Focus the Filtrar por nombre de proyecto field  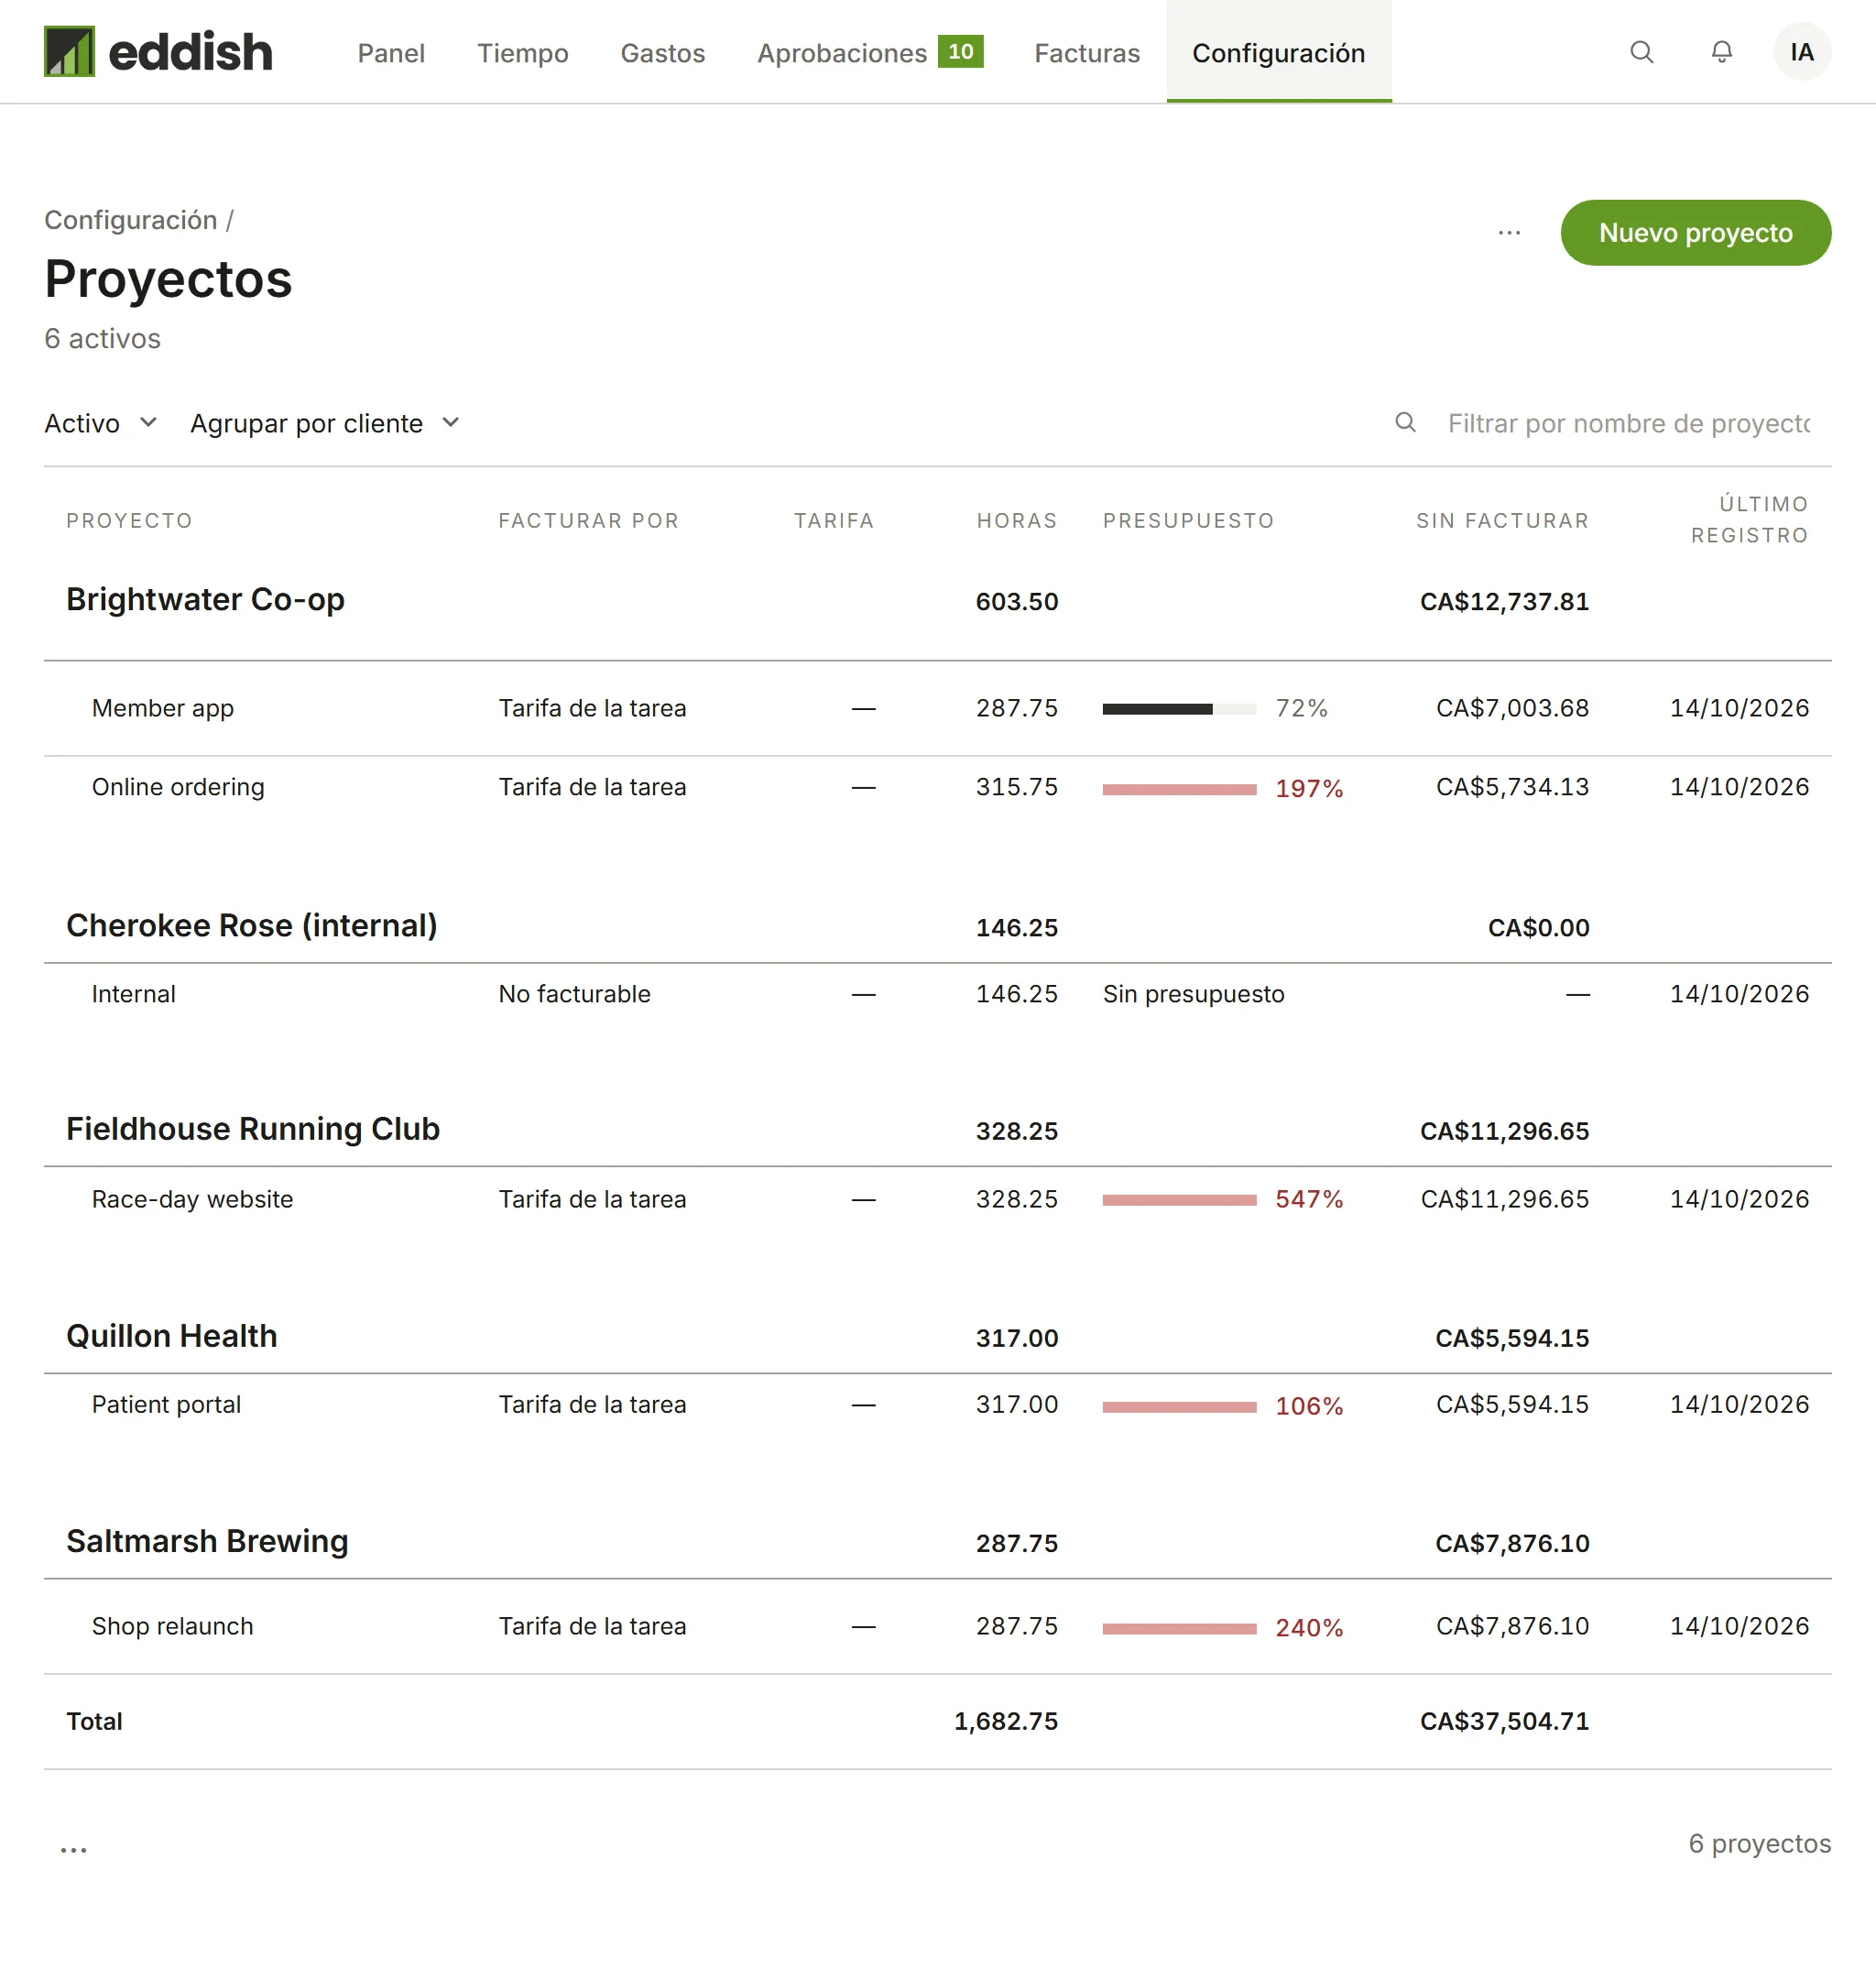1629,423
